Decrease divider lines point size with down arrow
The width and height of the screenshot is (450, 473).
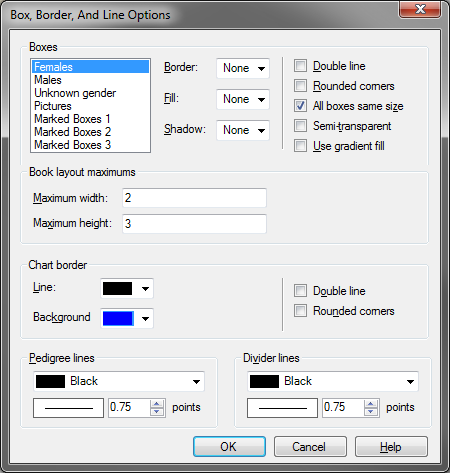coord(371,412)
